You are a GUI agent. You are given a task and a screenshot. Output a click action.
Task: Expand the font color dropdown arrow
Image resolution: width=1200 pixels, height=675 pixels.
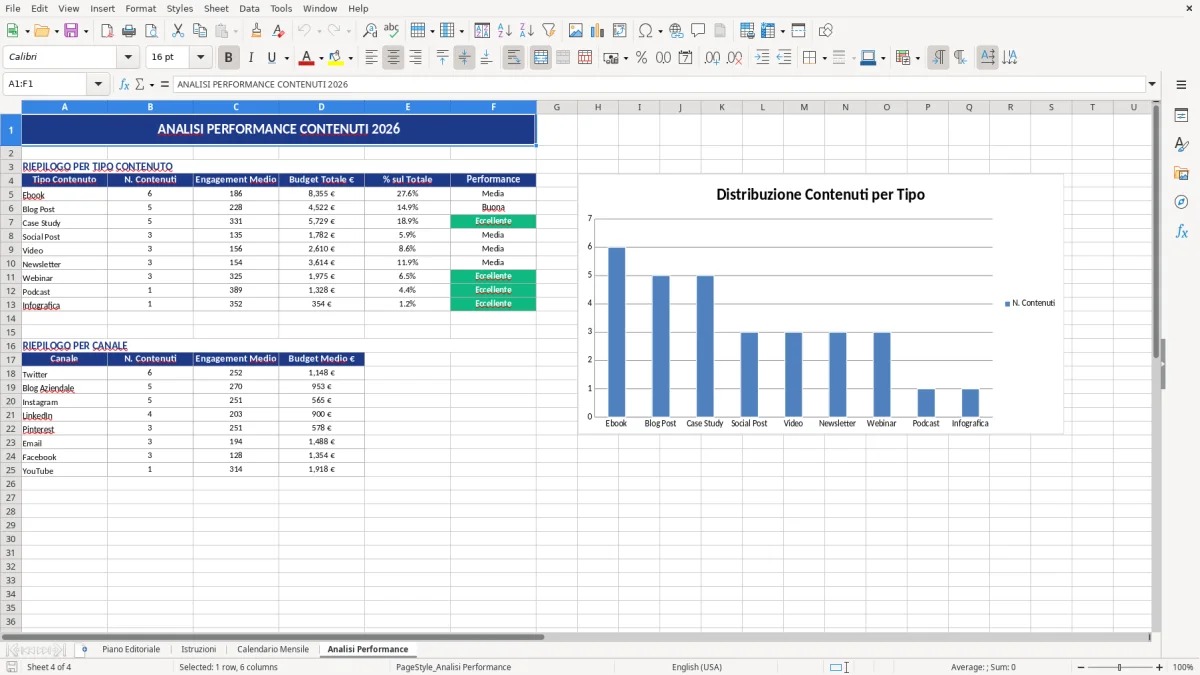tap(321, 57)
